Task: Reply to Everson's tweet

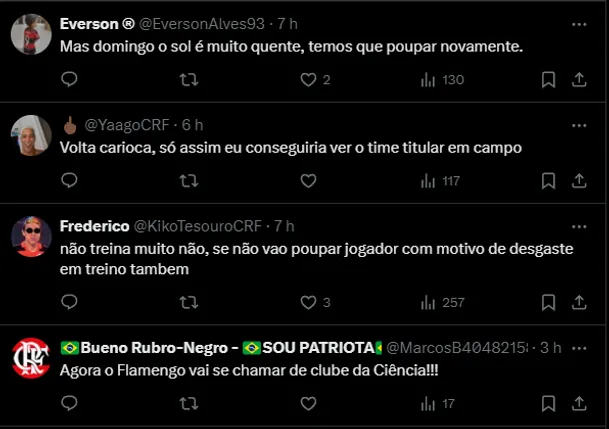Action: (69, 79)
